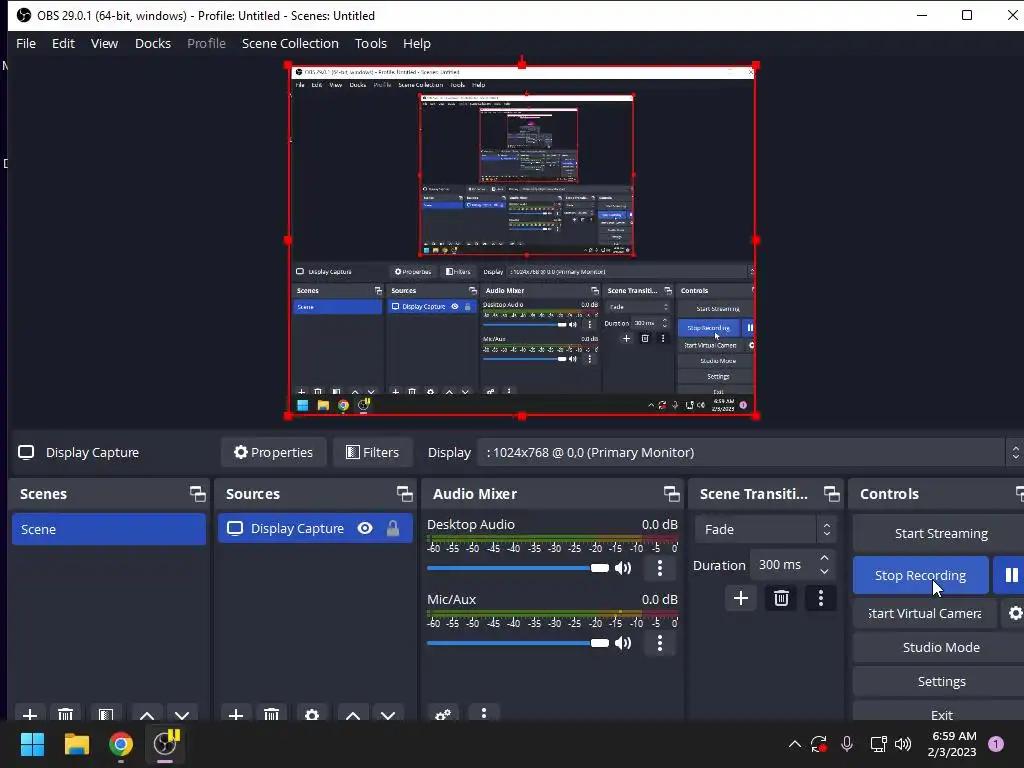Pause the recording
This screenshot has height=768, width=1024.
pyautogui.click(x=1010, y=575)
